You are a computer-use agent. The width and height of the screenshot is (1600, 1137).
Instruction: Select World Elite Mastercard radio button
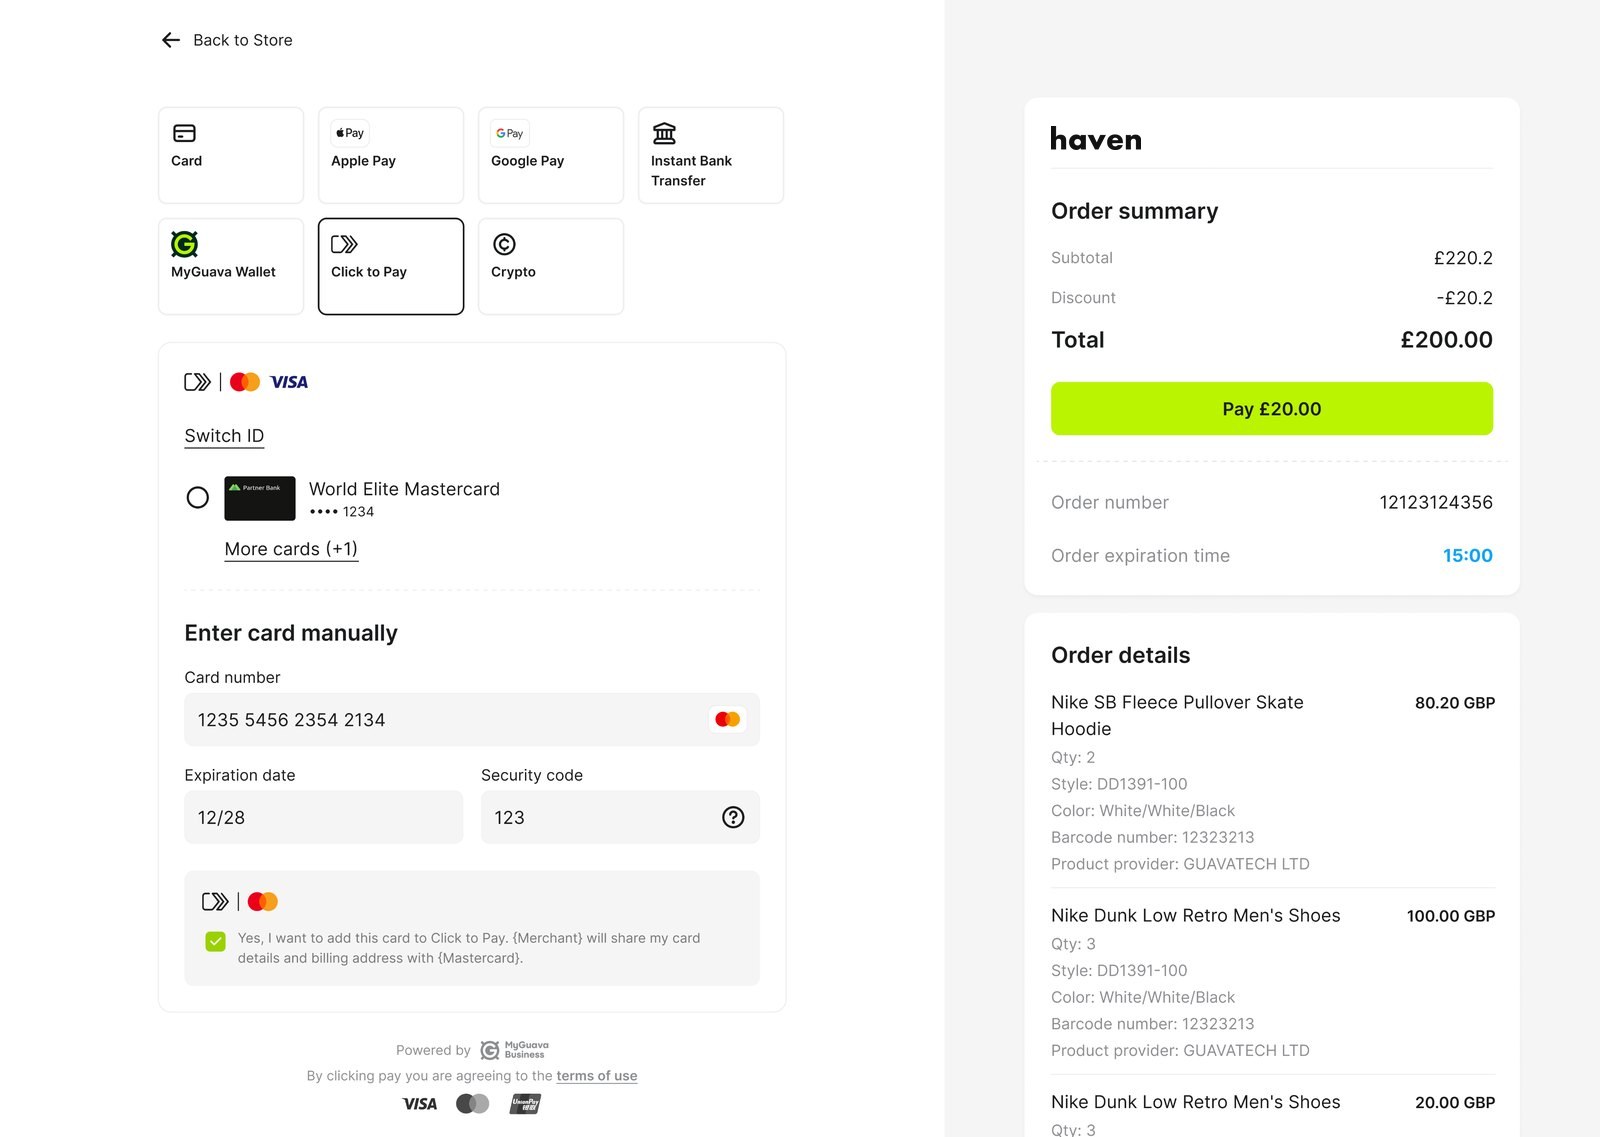coord(198,498)
